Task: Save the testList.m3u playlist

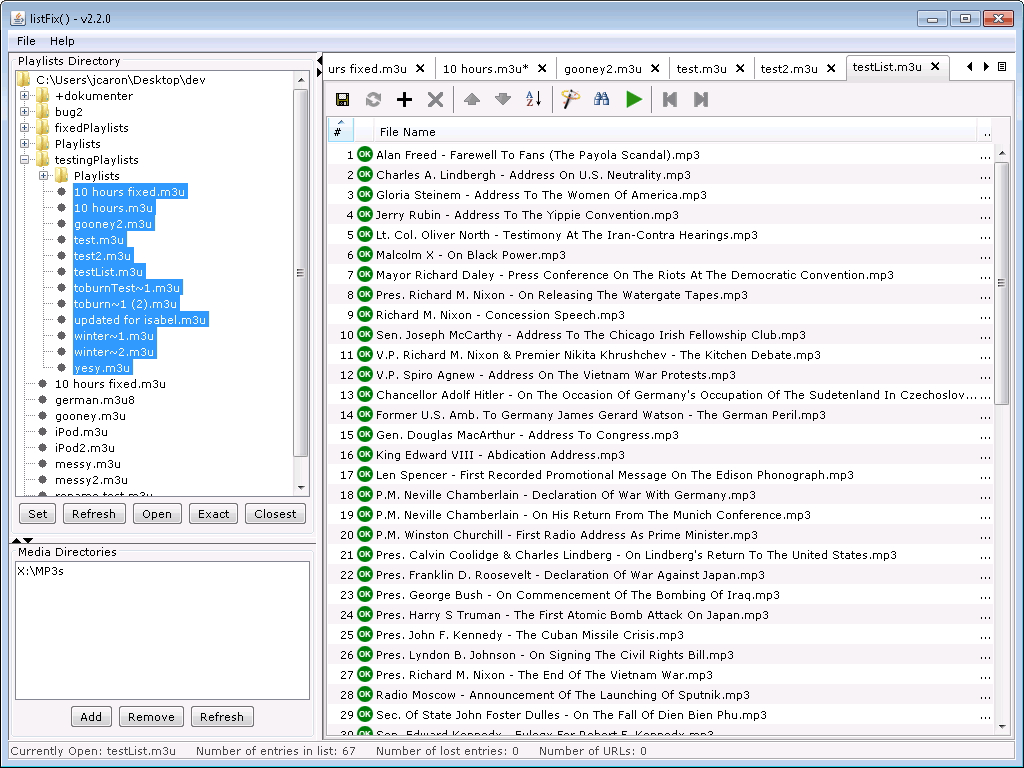Action: [343, 99]
